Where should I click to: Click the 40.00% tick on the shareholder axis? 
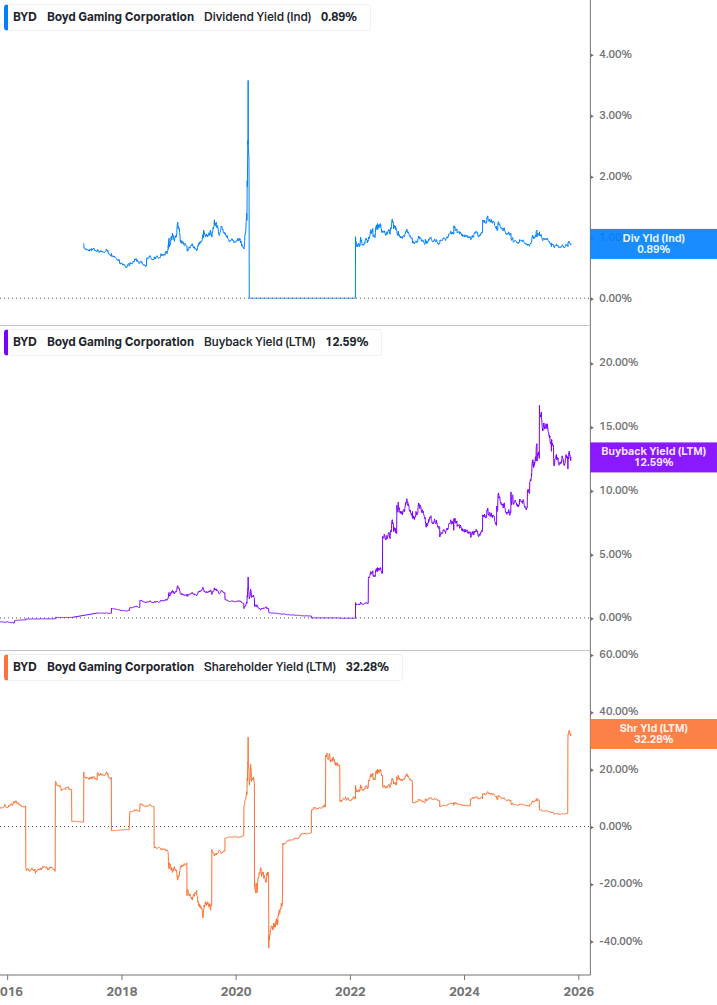(618, 711)
